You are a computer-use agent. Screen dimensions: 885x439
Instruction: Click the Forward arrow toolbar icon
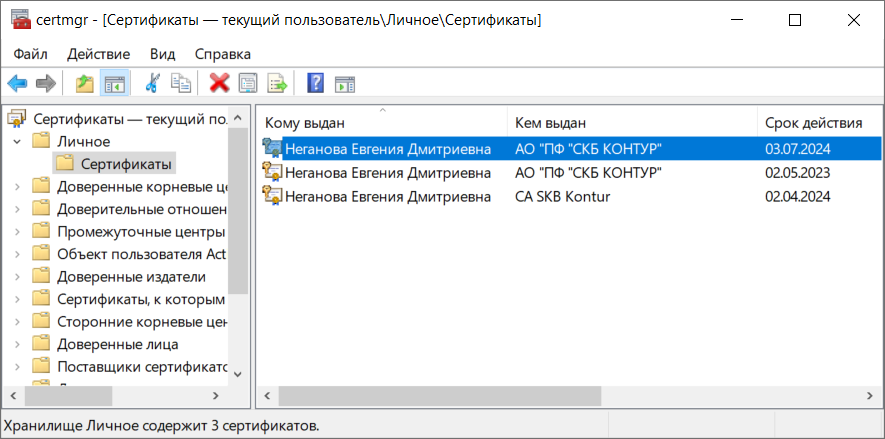[x=46, y=84]
